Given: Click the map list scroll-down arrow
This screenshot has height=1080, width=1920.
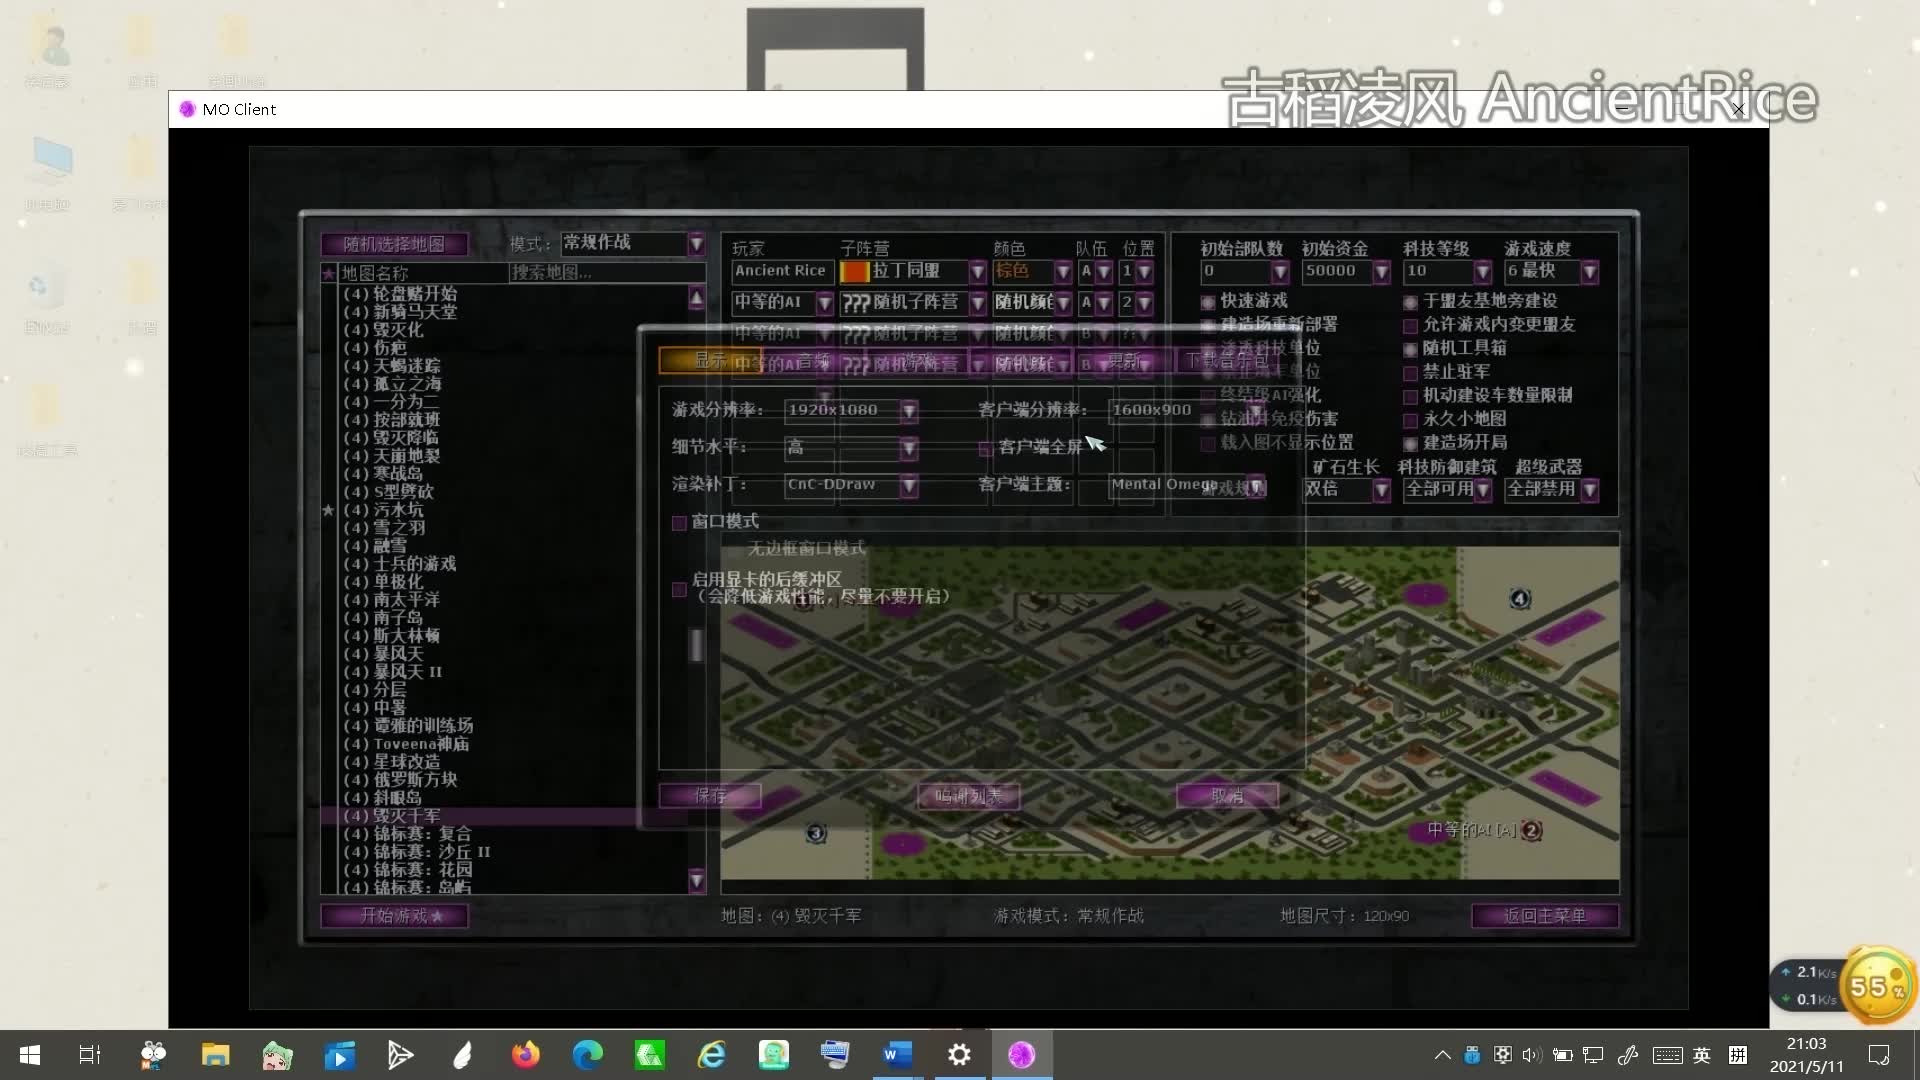Looking at the screenshot, I should coord(697,881).
